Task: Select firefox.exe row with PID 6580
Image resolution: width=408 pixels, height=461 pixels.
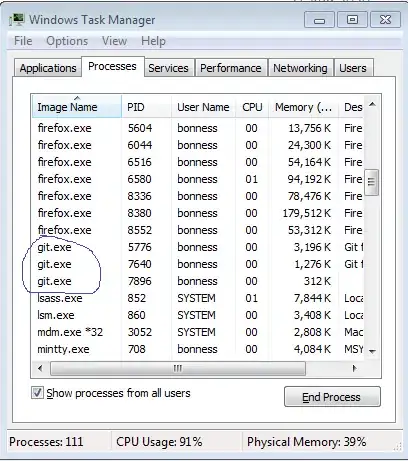Action: (x=198, y=179)
